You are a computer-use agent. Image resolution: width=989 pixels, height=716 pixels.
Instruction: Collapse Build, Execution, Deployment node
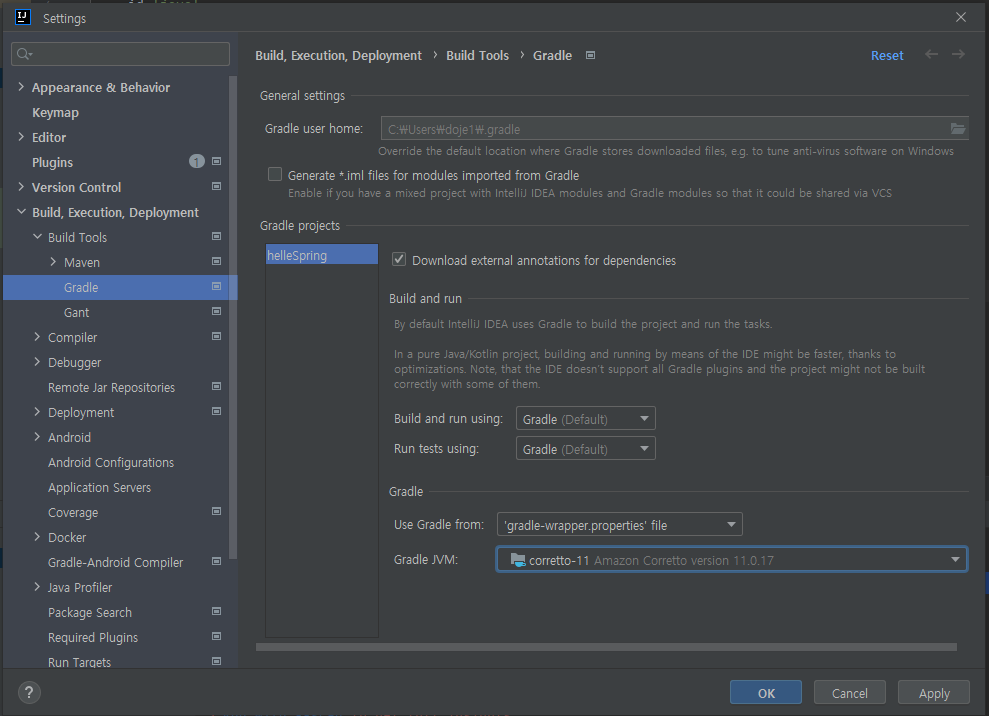pos(21,211)
